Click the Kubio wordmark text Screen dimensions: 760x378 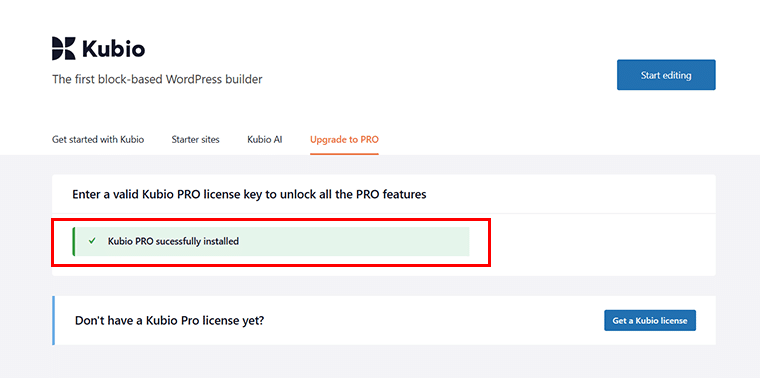point(114,49)
